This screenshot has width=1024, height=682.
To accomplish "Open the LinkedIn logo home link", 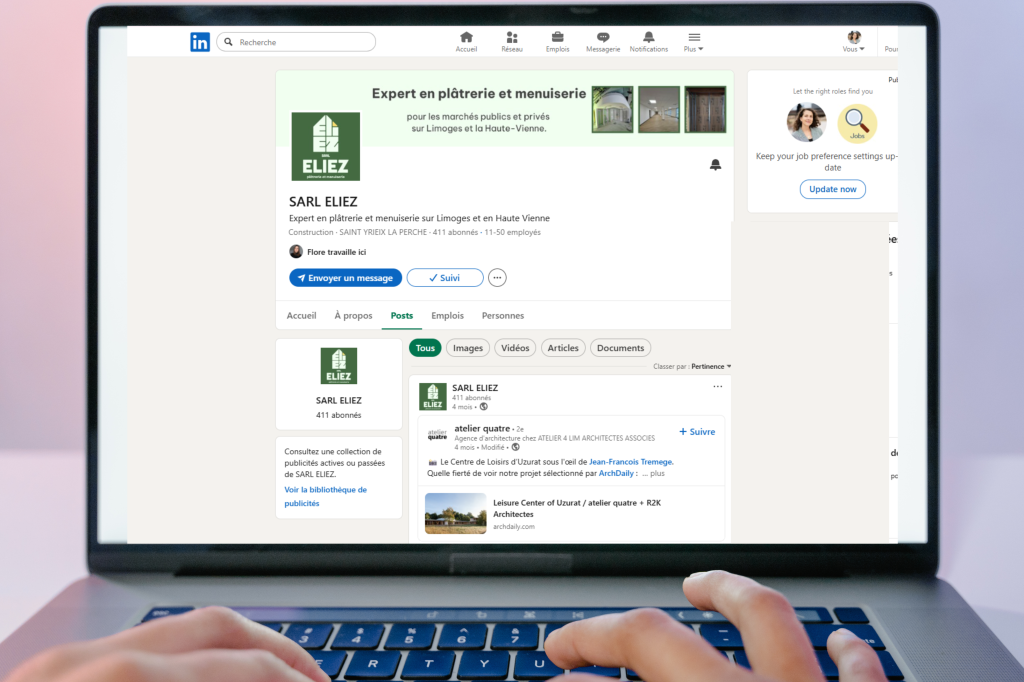I will point(200,42).
